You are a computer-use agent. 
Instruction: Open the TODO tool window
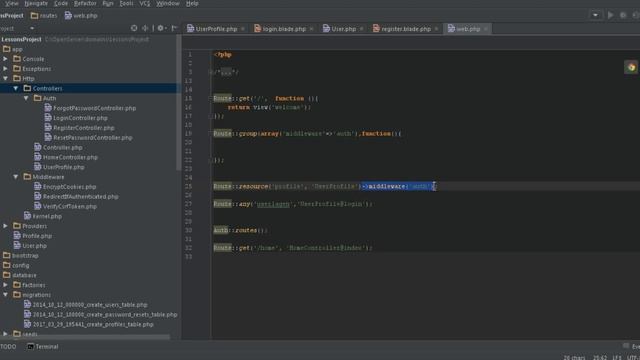[8, 347]
